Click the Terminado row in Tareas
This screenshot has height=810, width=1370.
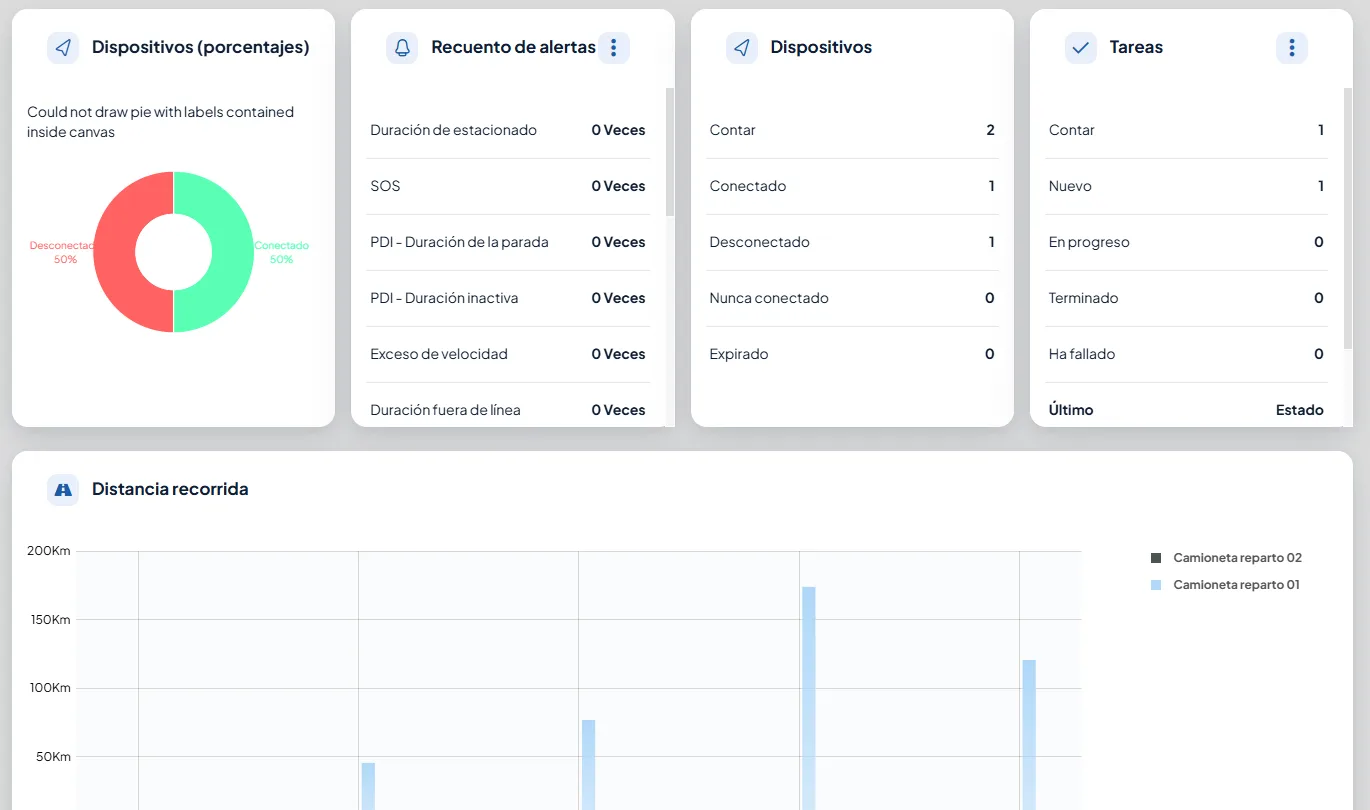click(1186, 298)
